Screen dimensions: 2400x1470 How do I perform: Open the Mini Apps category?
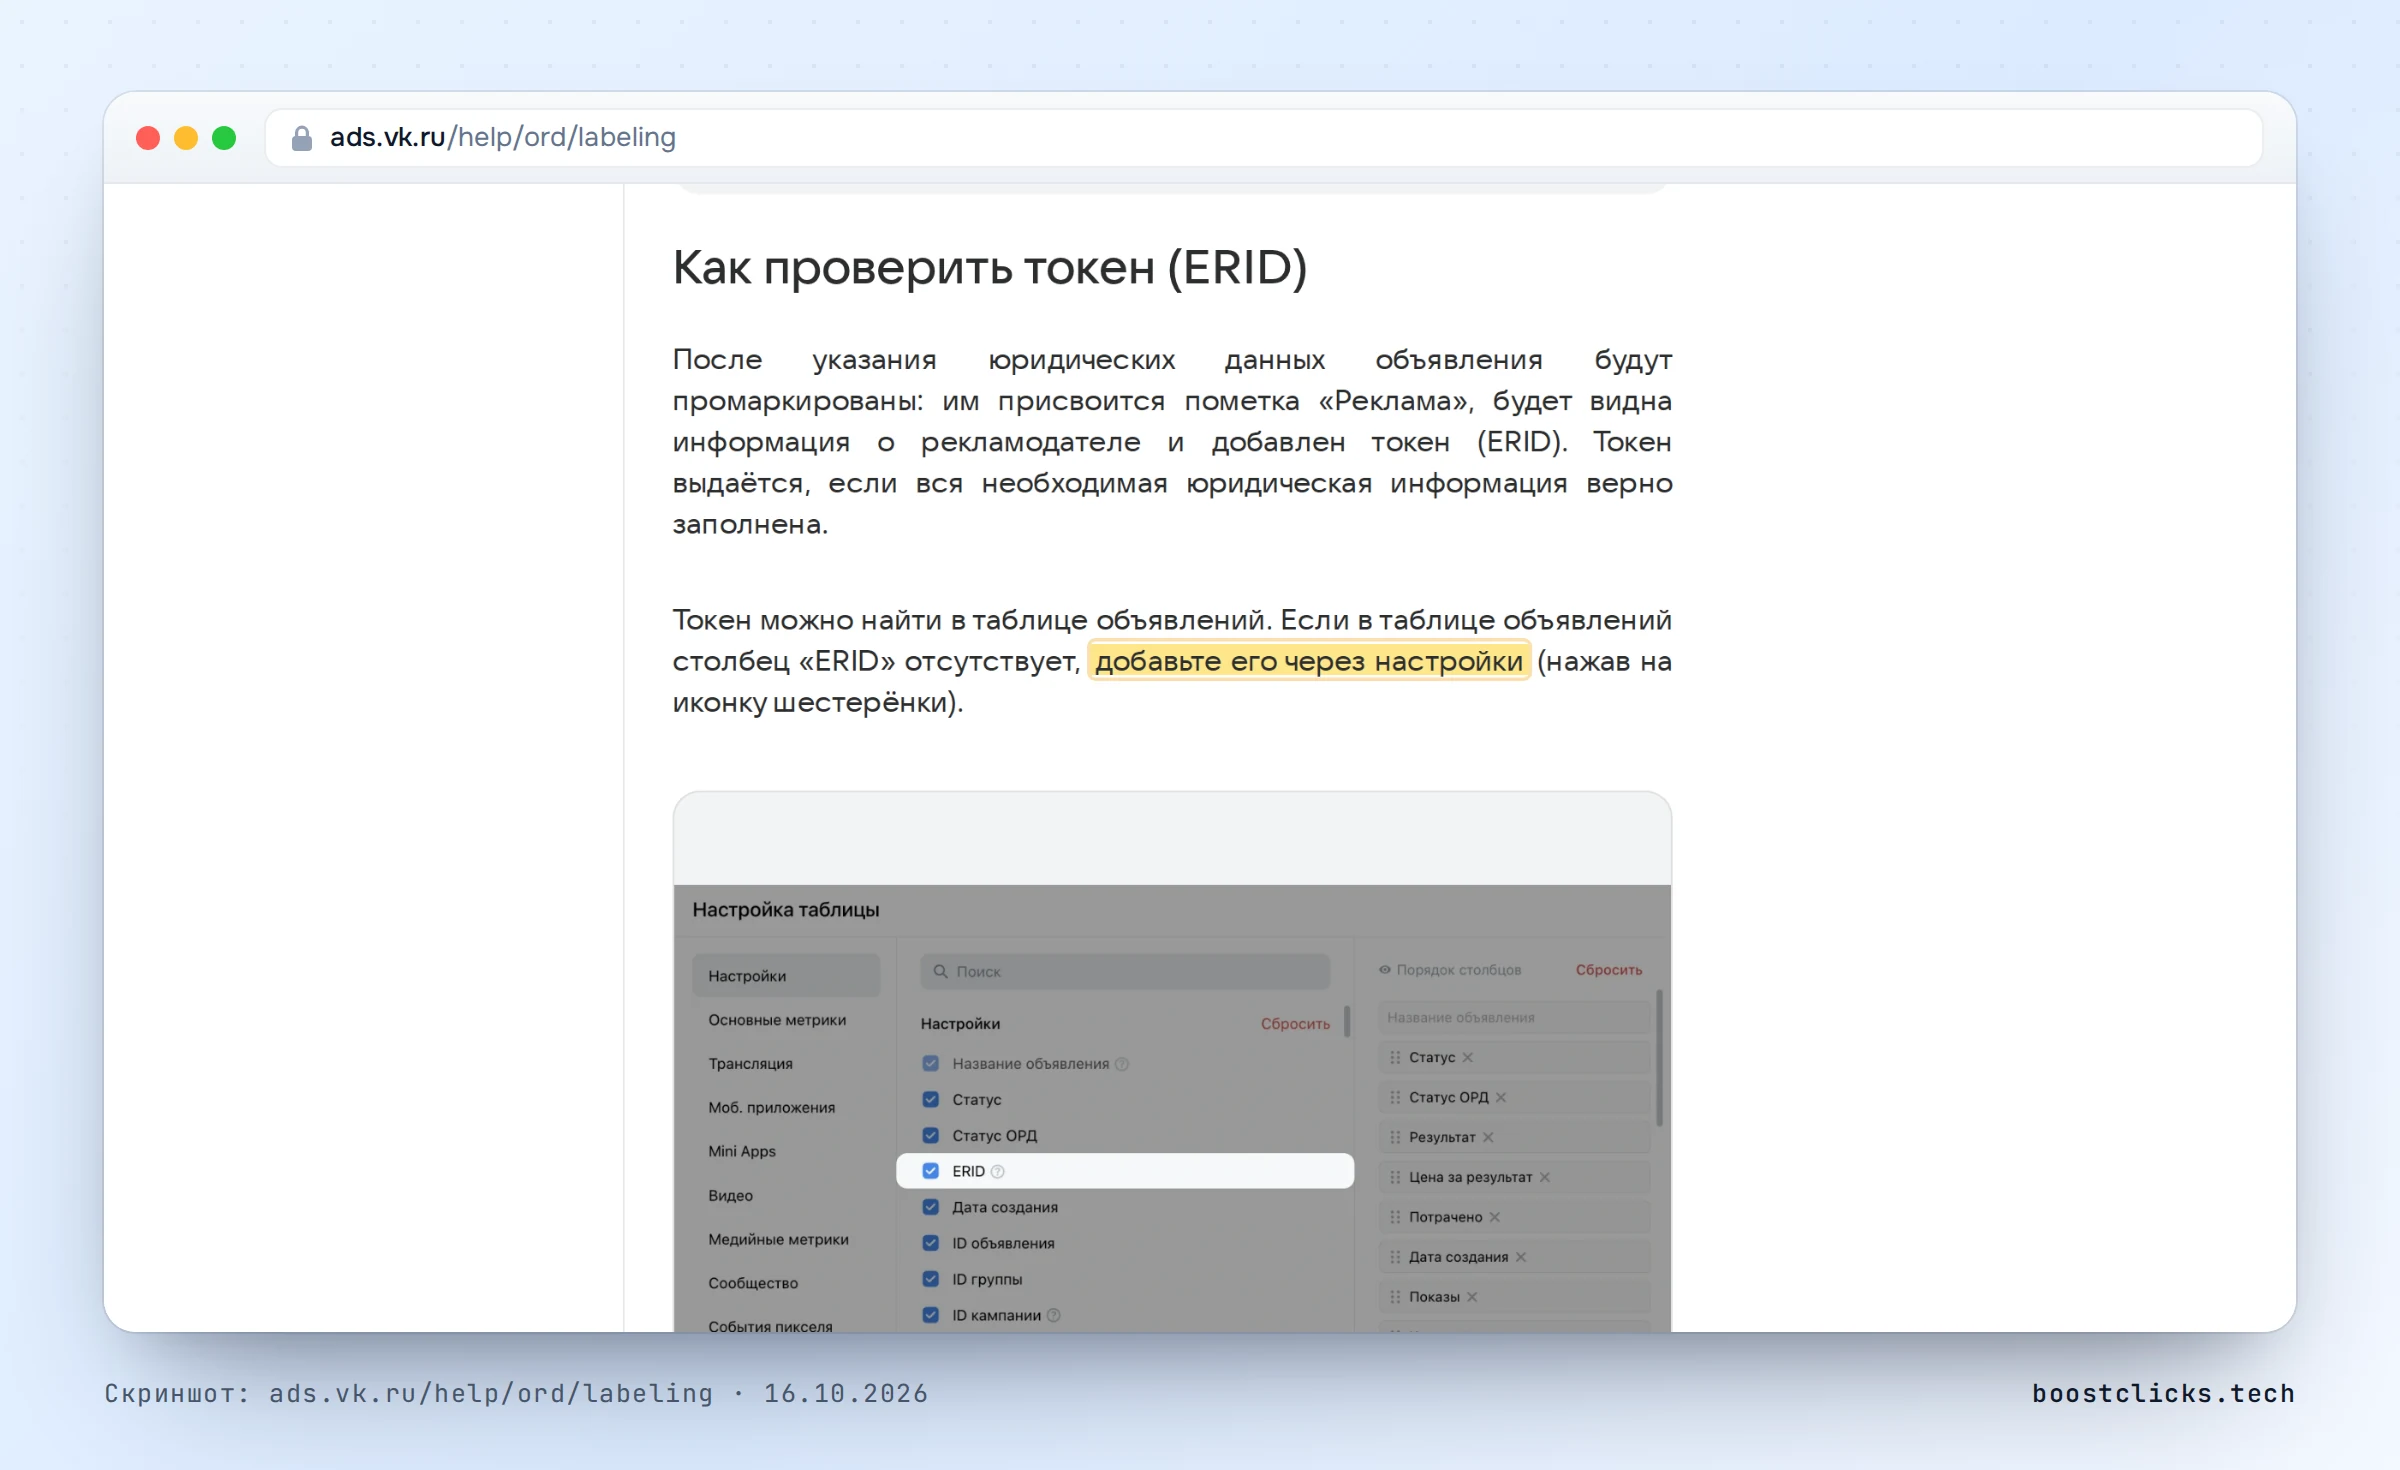click(x=742, y=1151)
